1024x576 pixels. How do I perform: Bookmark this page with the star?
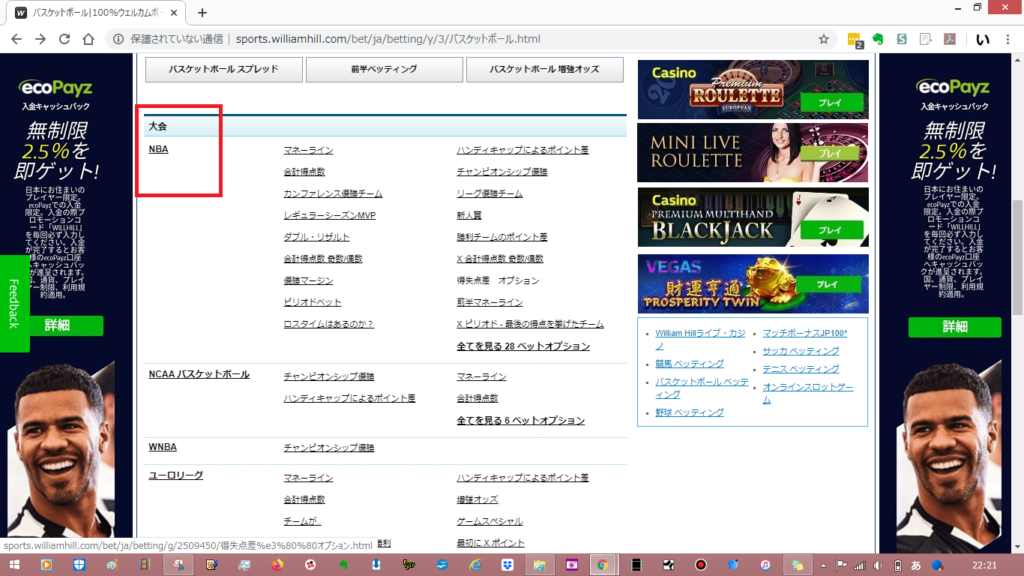pos(824,39)
